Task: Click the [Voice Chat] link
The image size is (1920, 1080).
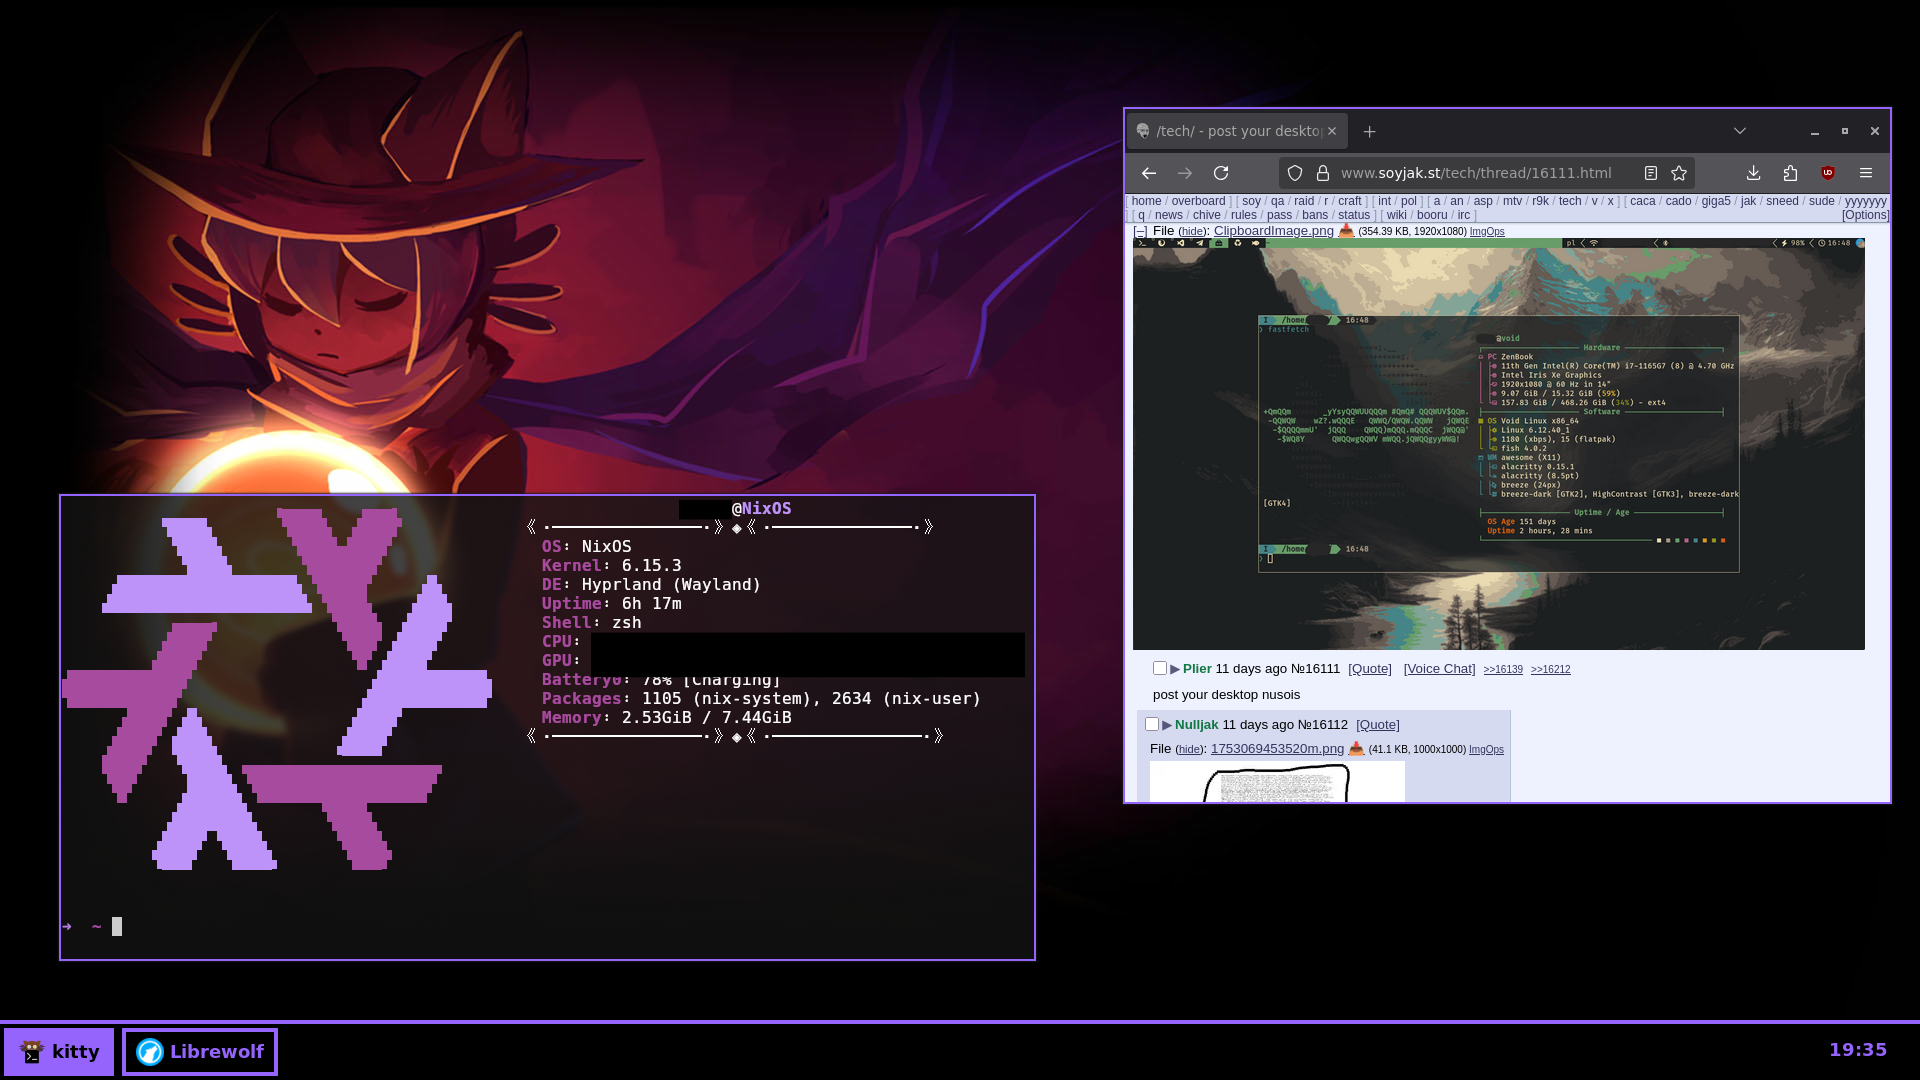Action: pos(1439,669)
